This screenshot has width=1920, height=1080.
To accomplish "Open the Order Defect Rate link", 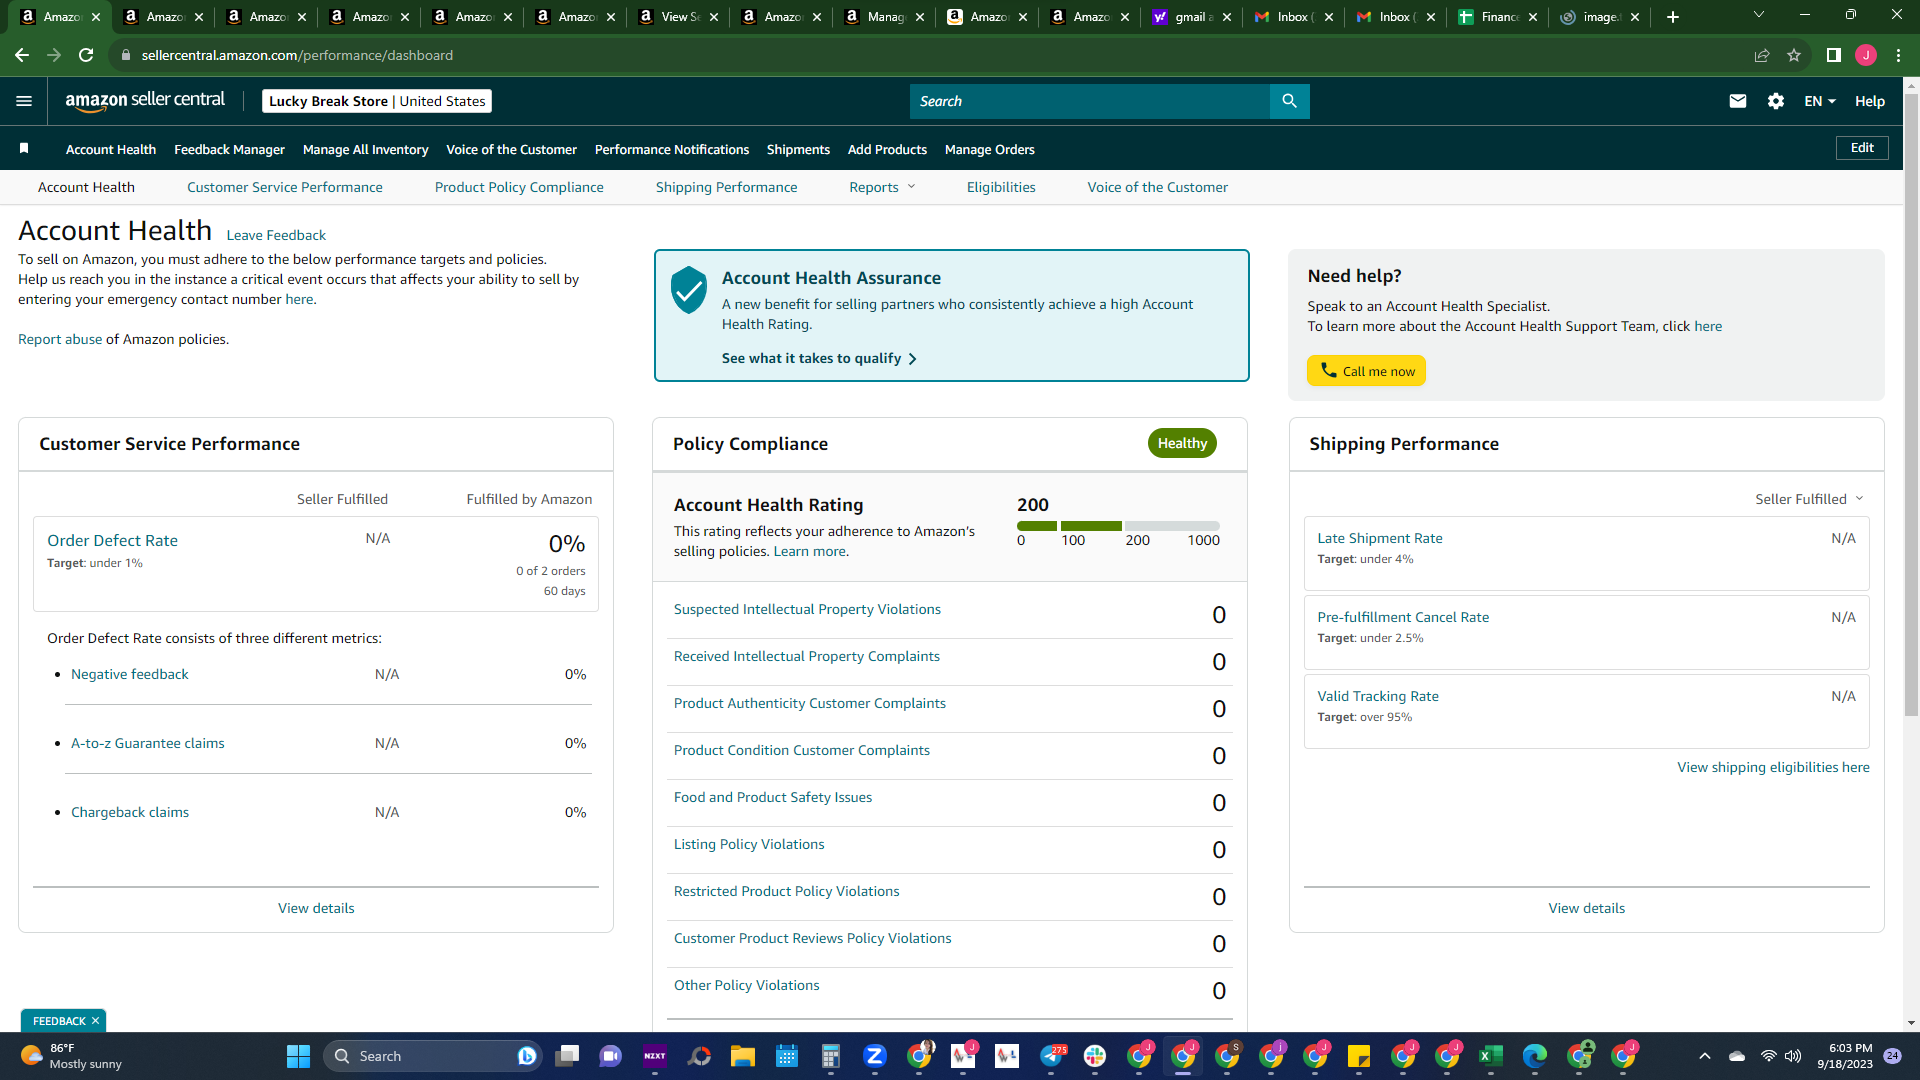I will (112, 540).
